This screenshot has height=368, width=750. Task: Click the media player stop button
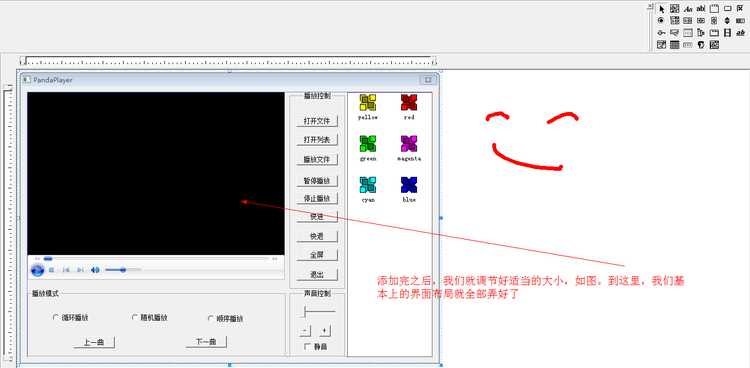pyautogui.click(x=51, y=270)
